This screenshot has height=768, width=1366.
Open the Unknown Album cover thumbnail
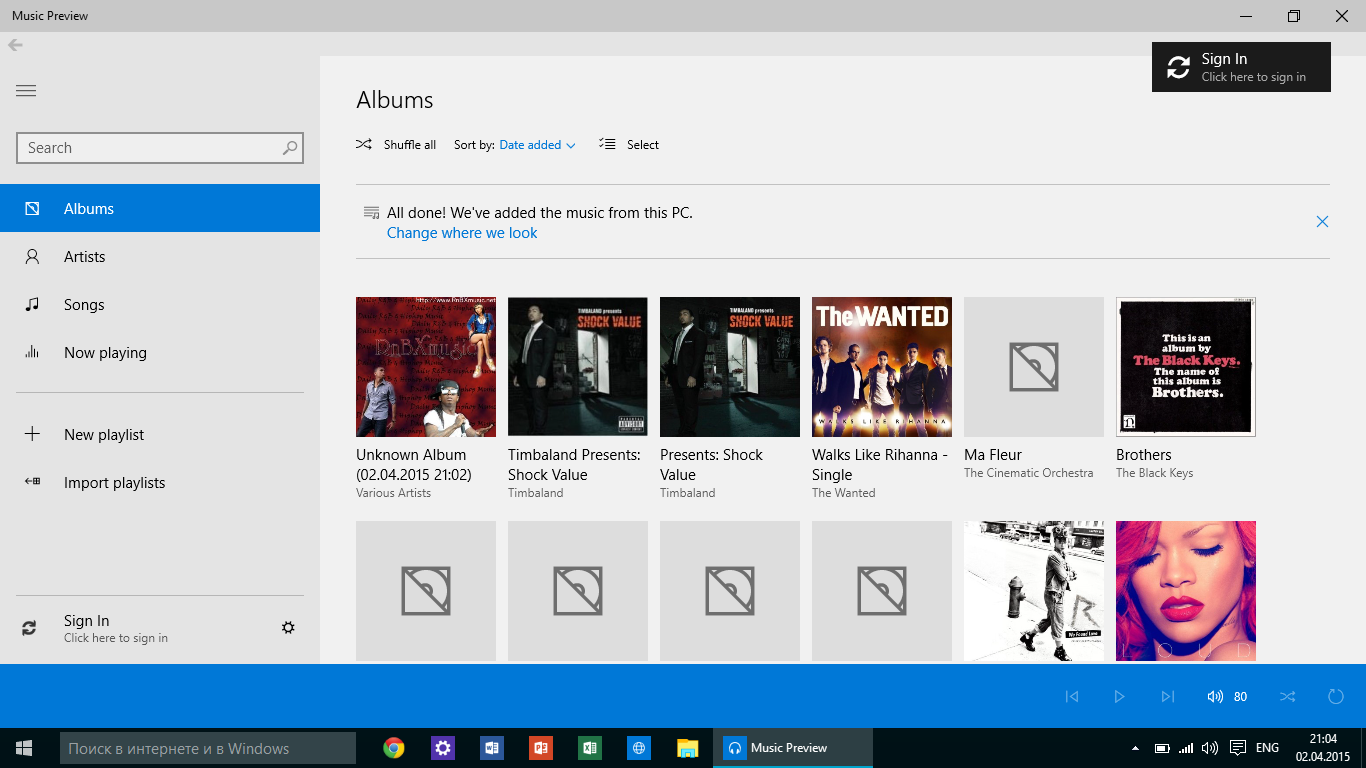(426, 367)
